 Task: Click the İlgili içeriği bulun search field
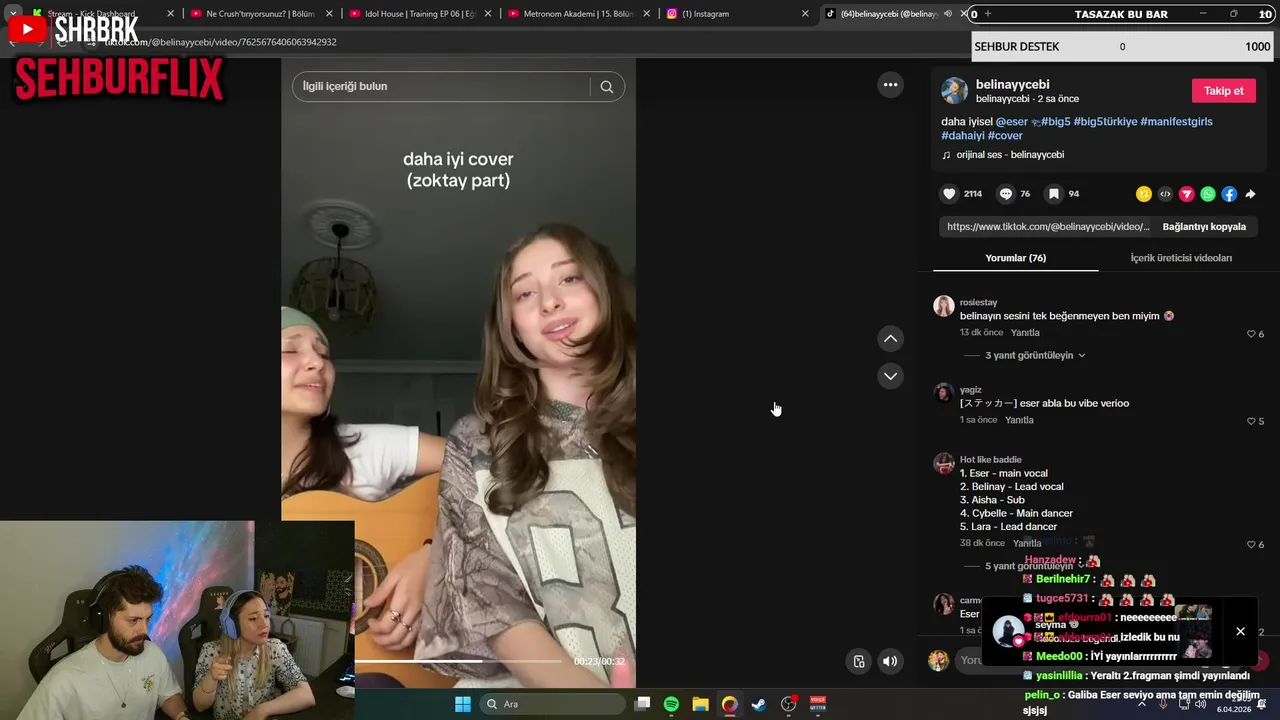tap(445, 87)
